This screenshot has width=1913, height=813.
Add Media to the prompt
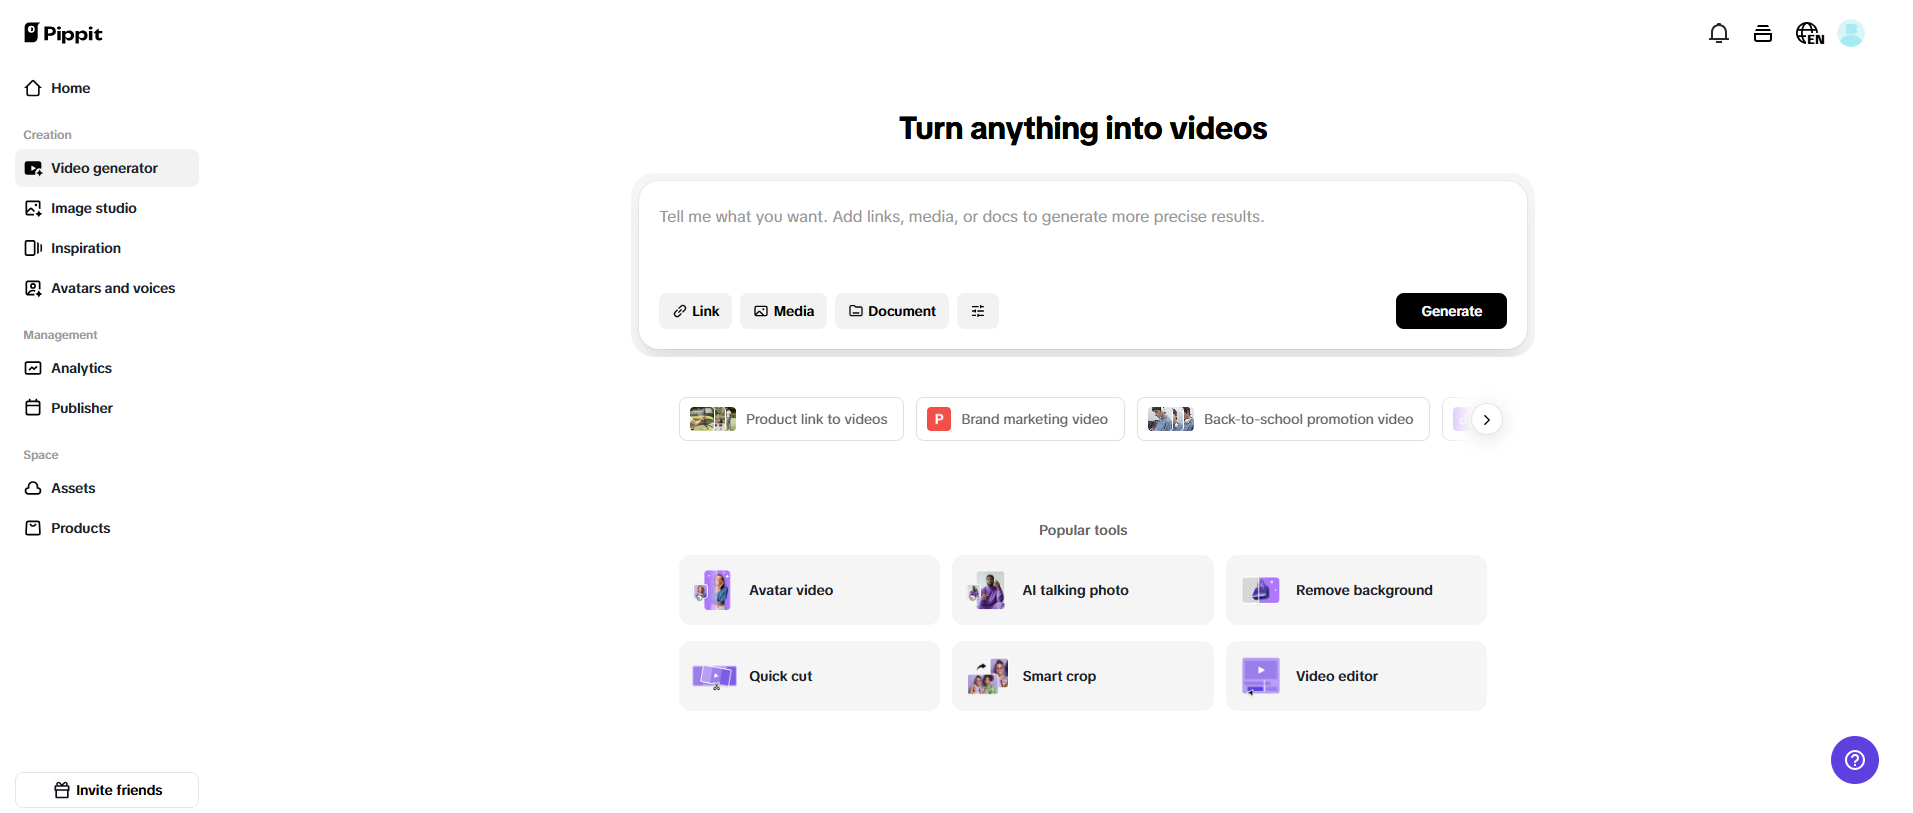click(784, 311)
